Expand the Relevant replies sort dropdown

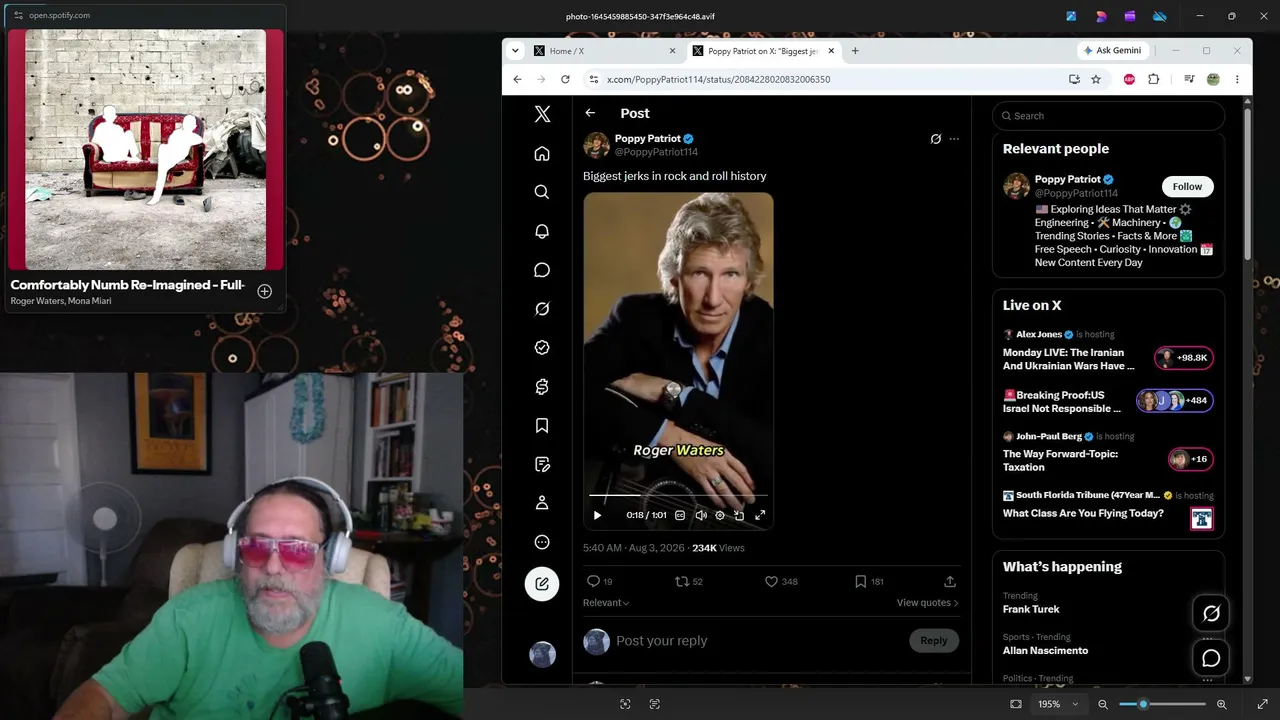coord(606,603)
